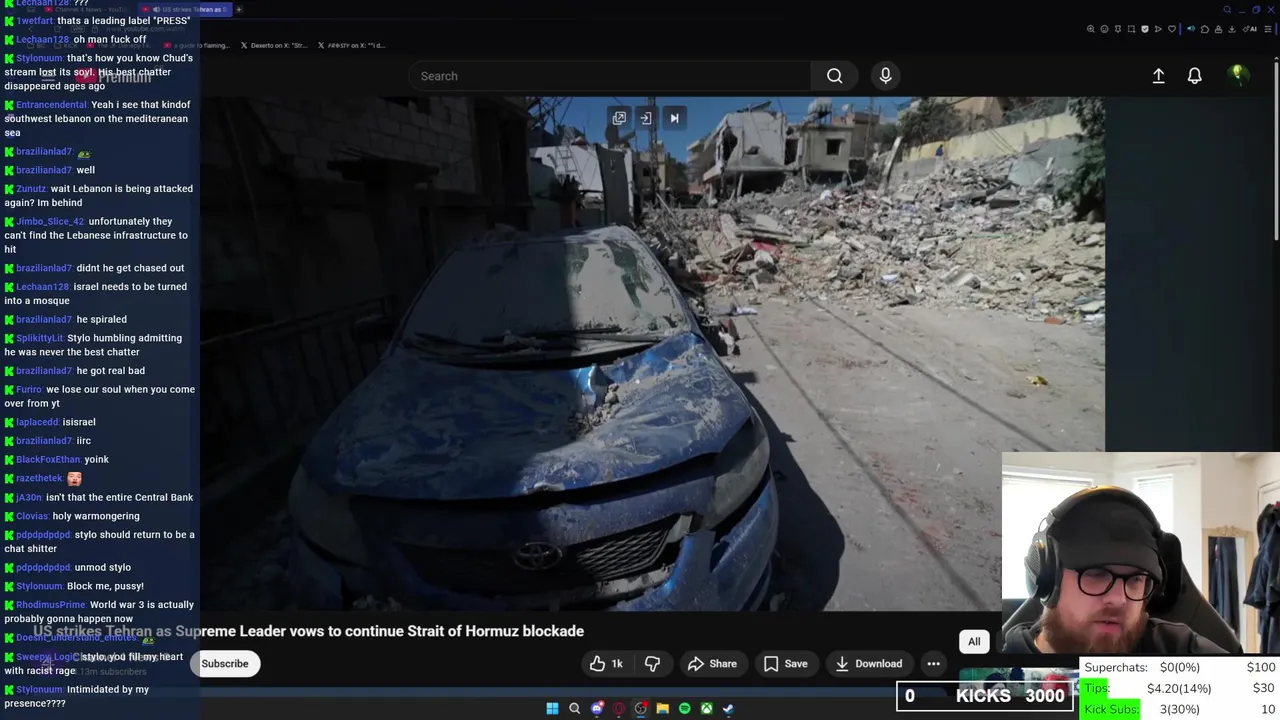The height and width of the screenshot is (720, 1280).
Task: Click chat username Clovias
Action: (32, 516)
